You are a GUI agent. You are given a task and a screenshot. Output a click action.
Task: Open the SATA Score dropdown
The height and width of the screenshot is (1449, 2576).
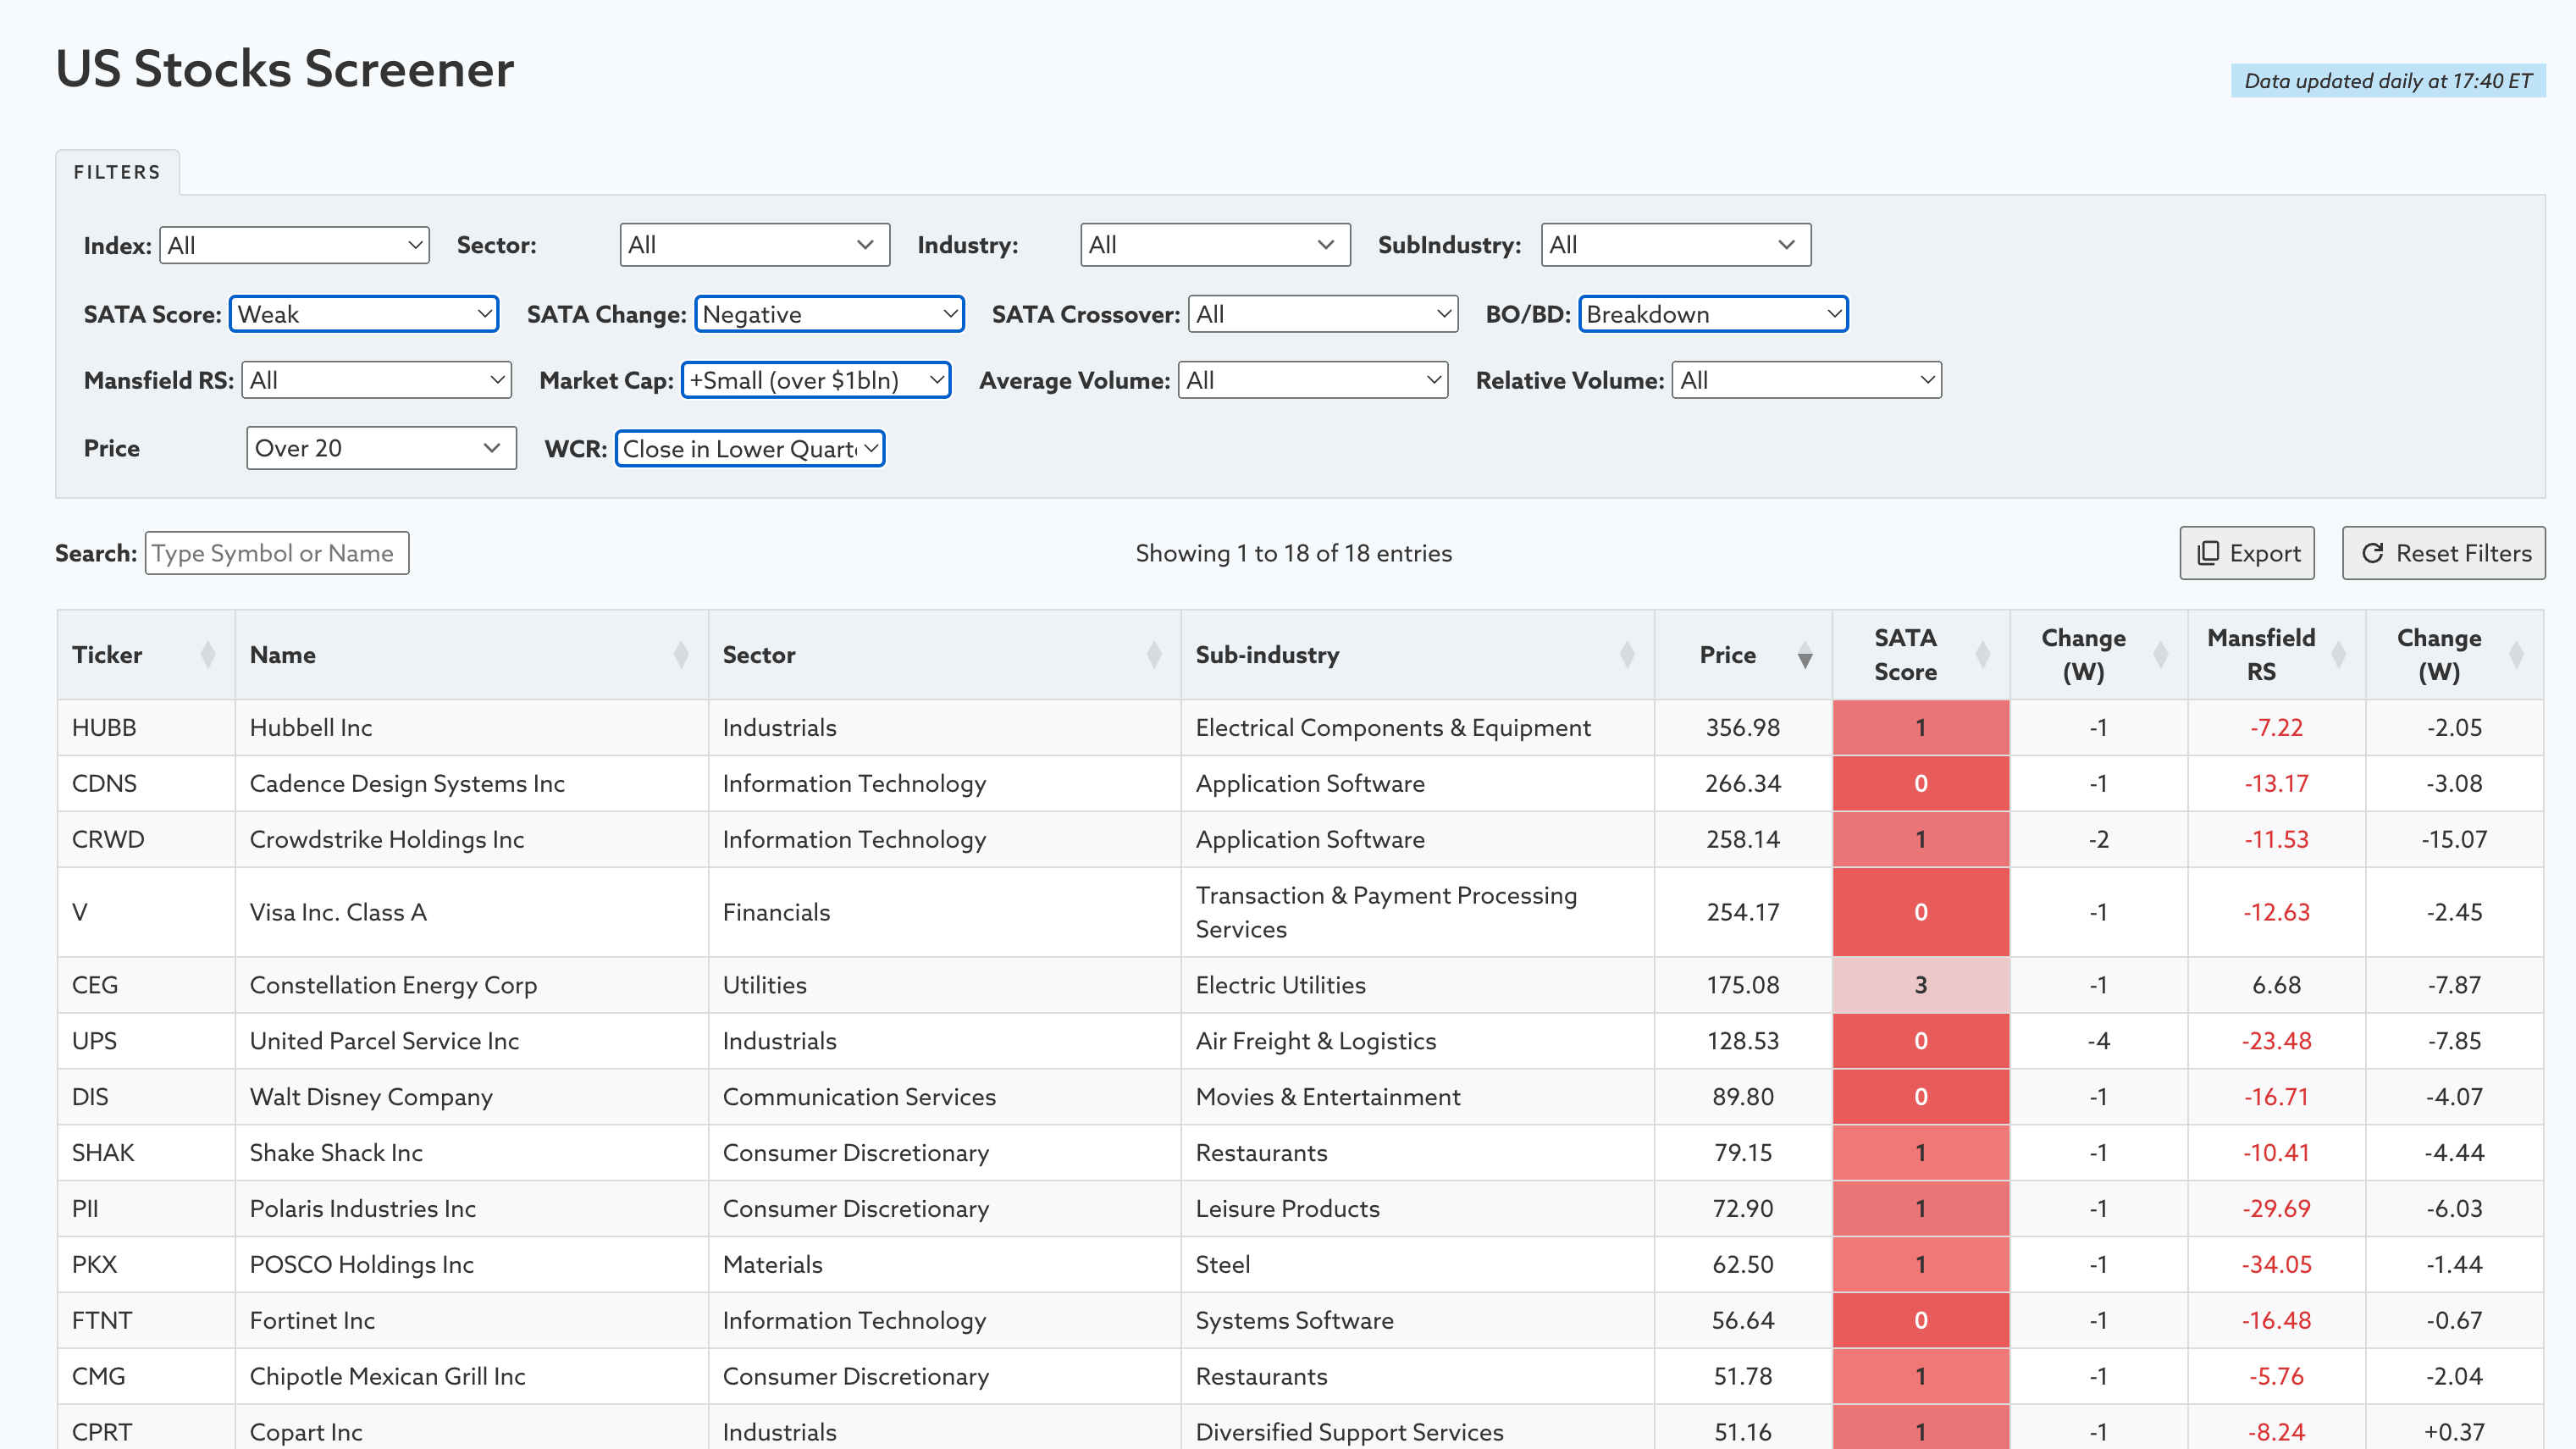[x=364, y=314]
